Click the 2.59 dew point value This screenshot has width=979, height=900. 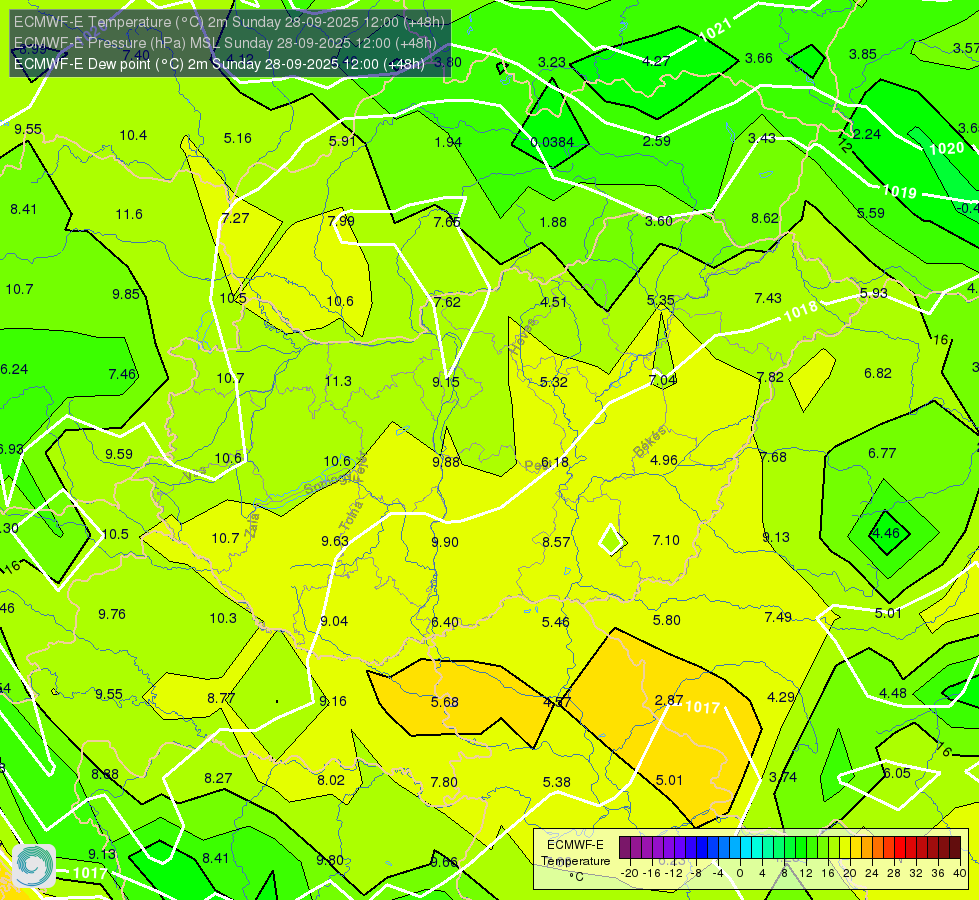pos(657,141)
